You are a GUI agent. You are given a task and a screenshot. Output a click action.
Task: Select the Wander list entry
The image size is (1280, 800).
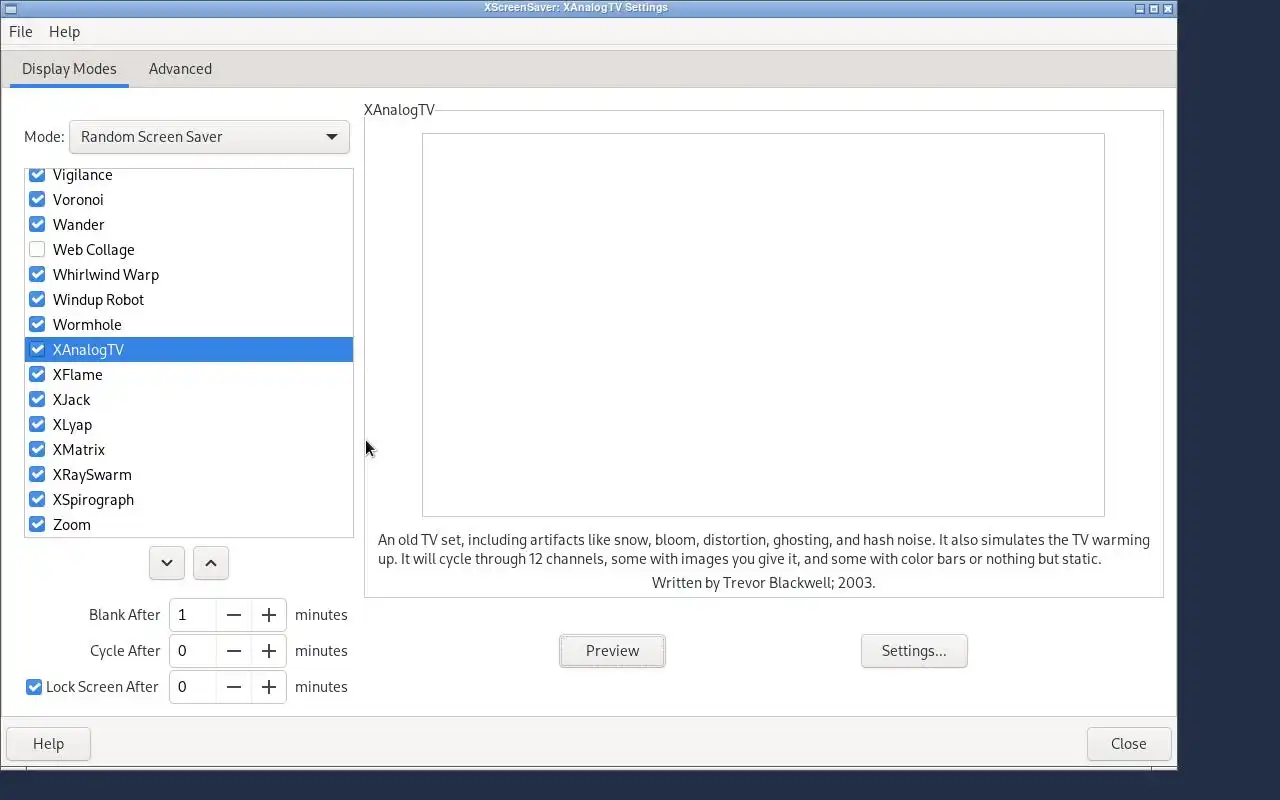coord(189,225)
